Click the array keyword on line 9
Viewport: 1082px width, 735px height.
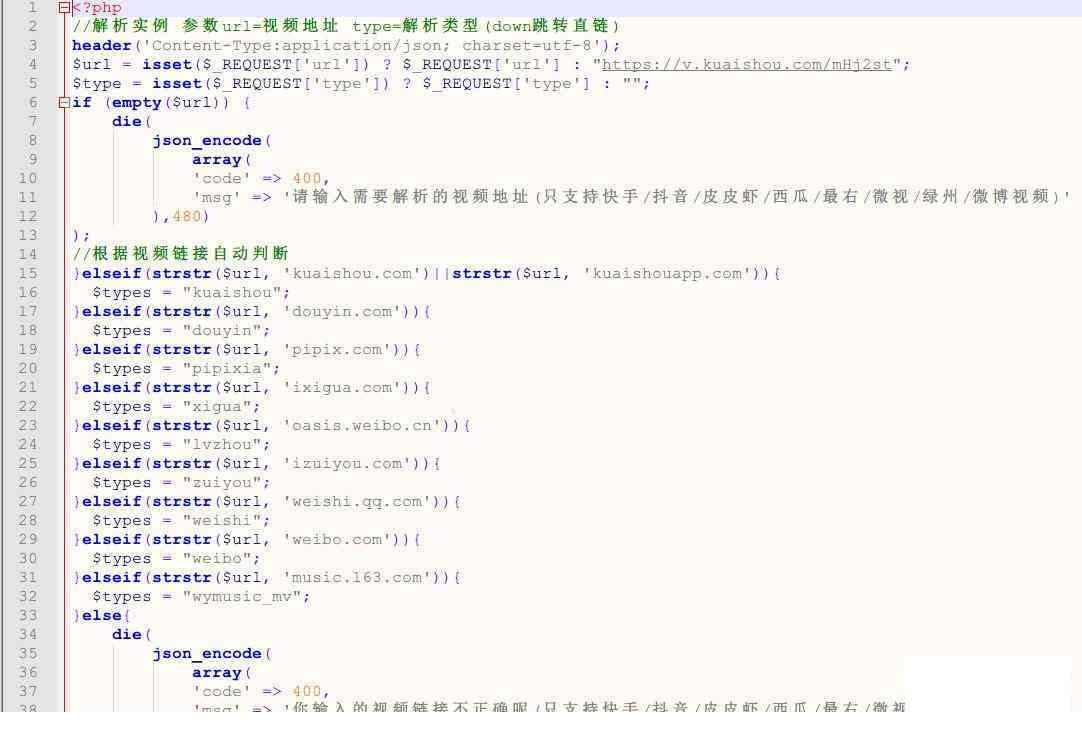[217, 159]
